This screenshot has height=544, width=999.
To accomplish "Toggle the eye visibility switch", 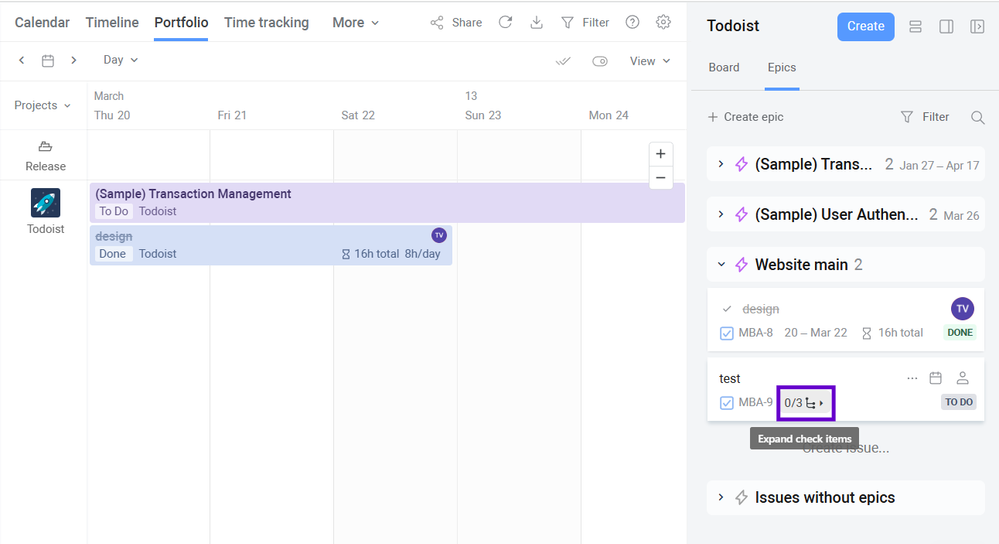I will click(600, 61).
